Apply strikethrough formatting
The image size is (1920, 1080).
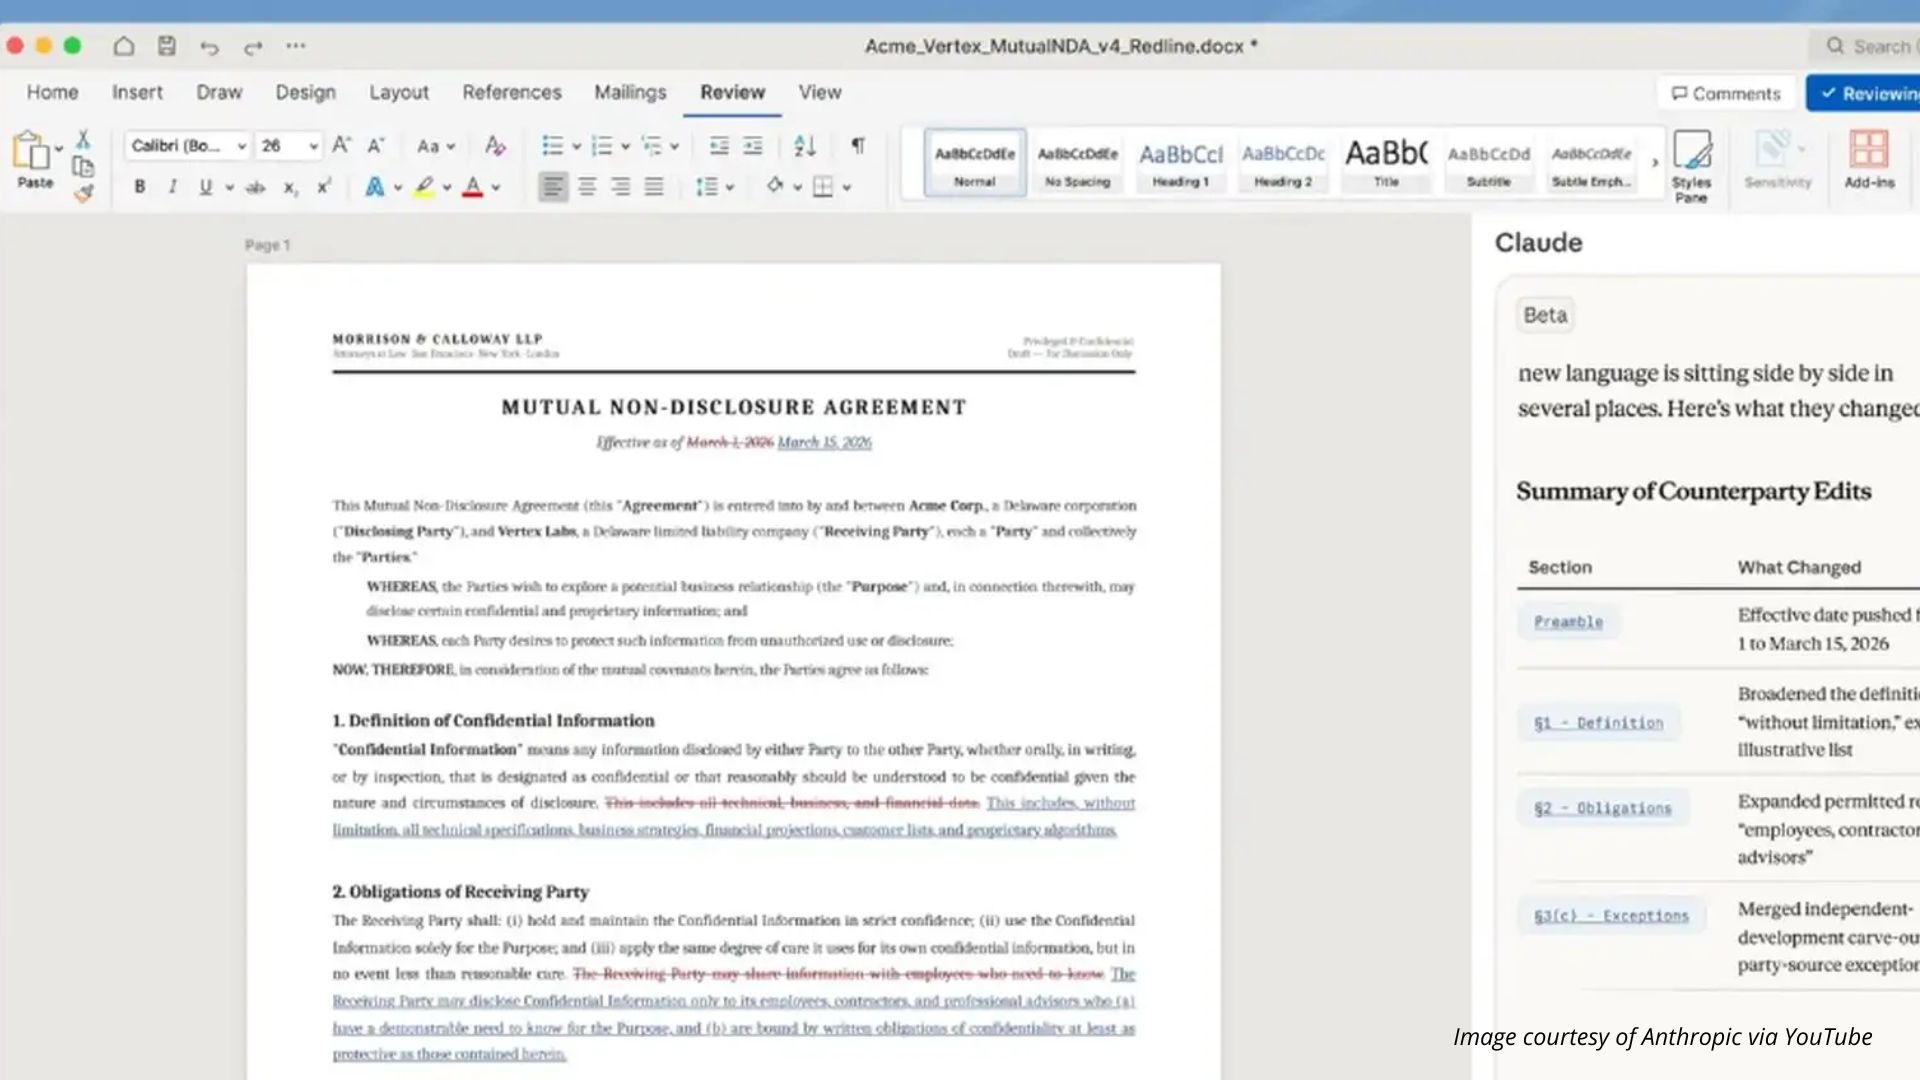pos(255,187)
